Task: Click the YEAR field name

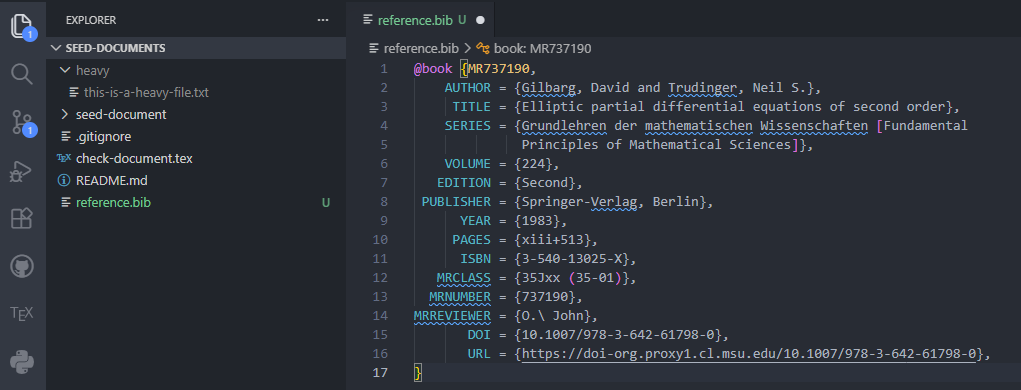Action: point(475,221)
